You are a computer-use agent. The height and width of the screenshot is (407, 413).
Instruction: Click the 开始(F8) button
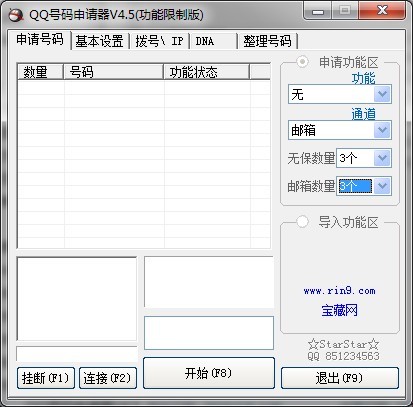coord(209,373)
